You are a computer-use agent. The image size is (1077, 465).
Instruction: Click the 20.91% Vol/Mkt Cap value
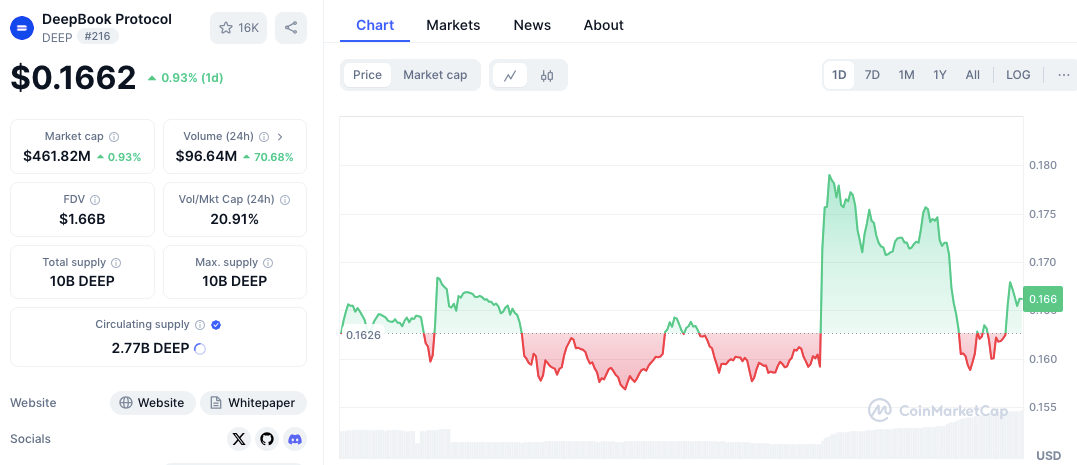[x=235, y=220]
